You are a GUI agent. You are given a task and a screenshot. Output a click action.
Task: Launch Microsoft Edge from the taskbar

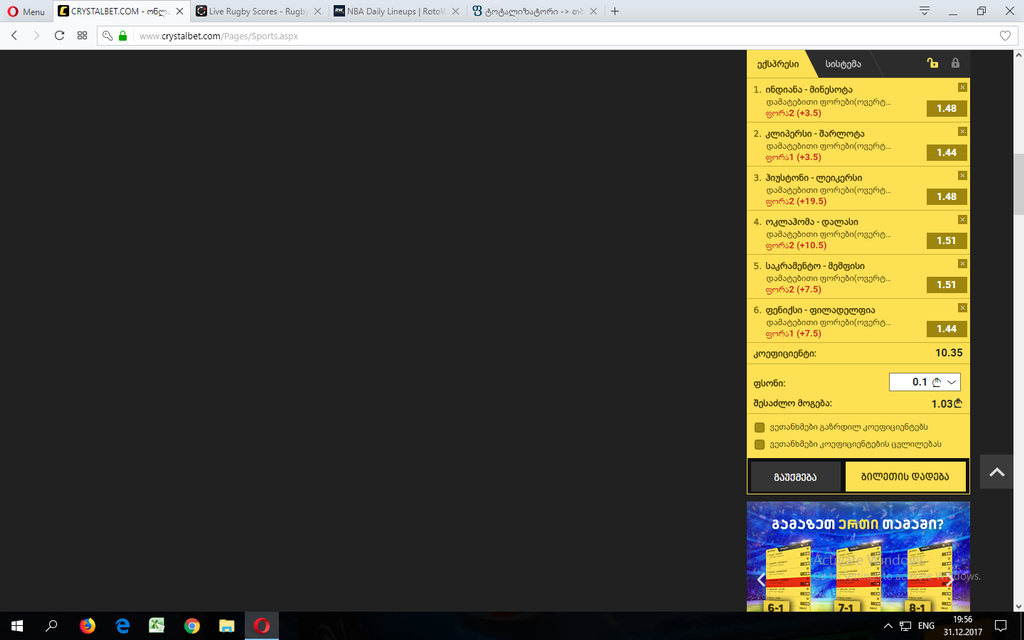pos(122,626)
